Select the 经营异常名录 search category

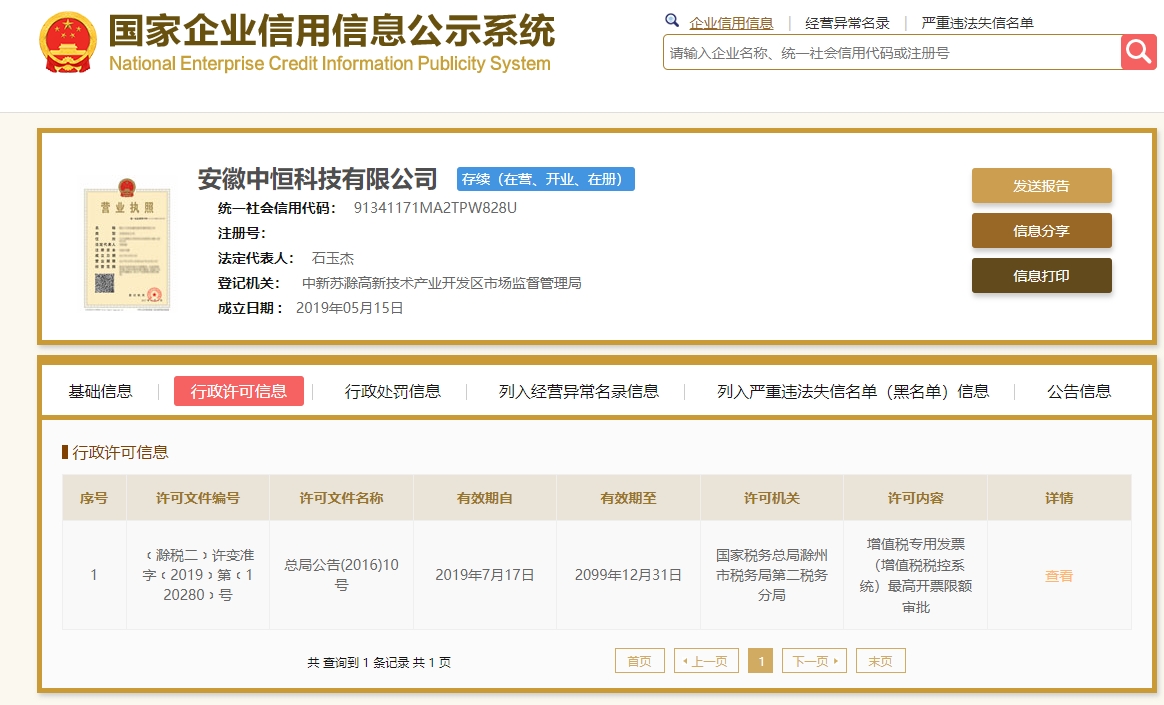coord(847,23)
